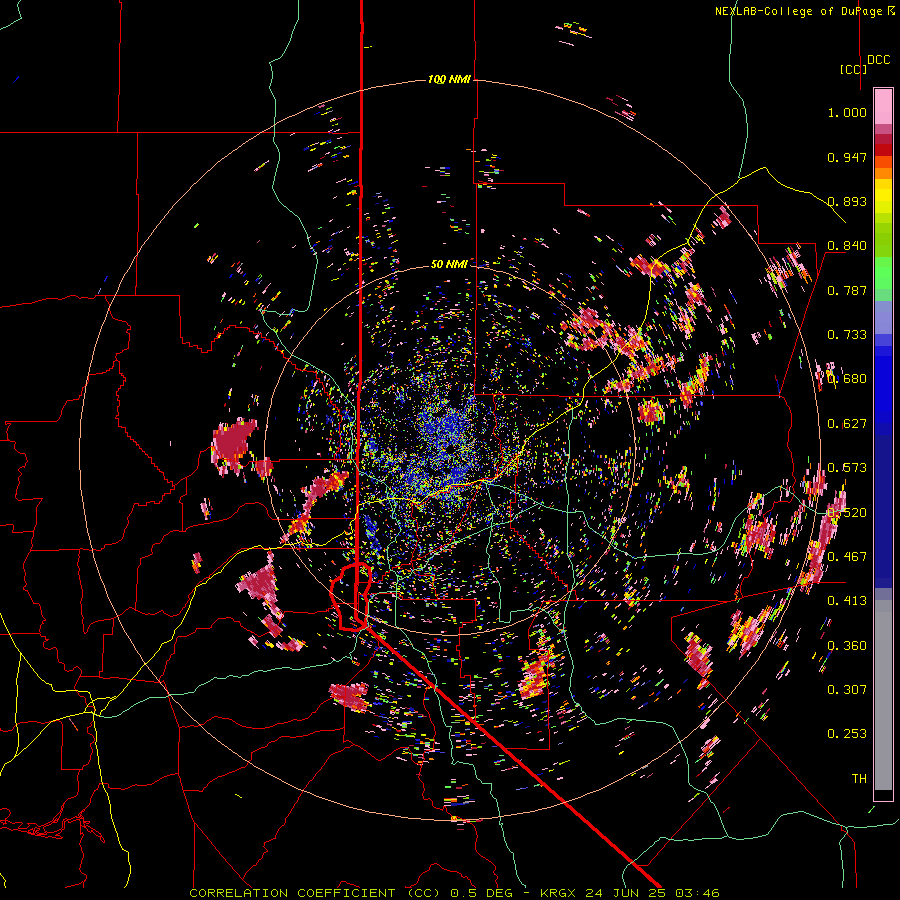Screen dimensions: 900x900
Task: Click the 24 JUN 25 date in the caption
Action: (x=625, y=893)
